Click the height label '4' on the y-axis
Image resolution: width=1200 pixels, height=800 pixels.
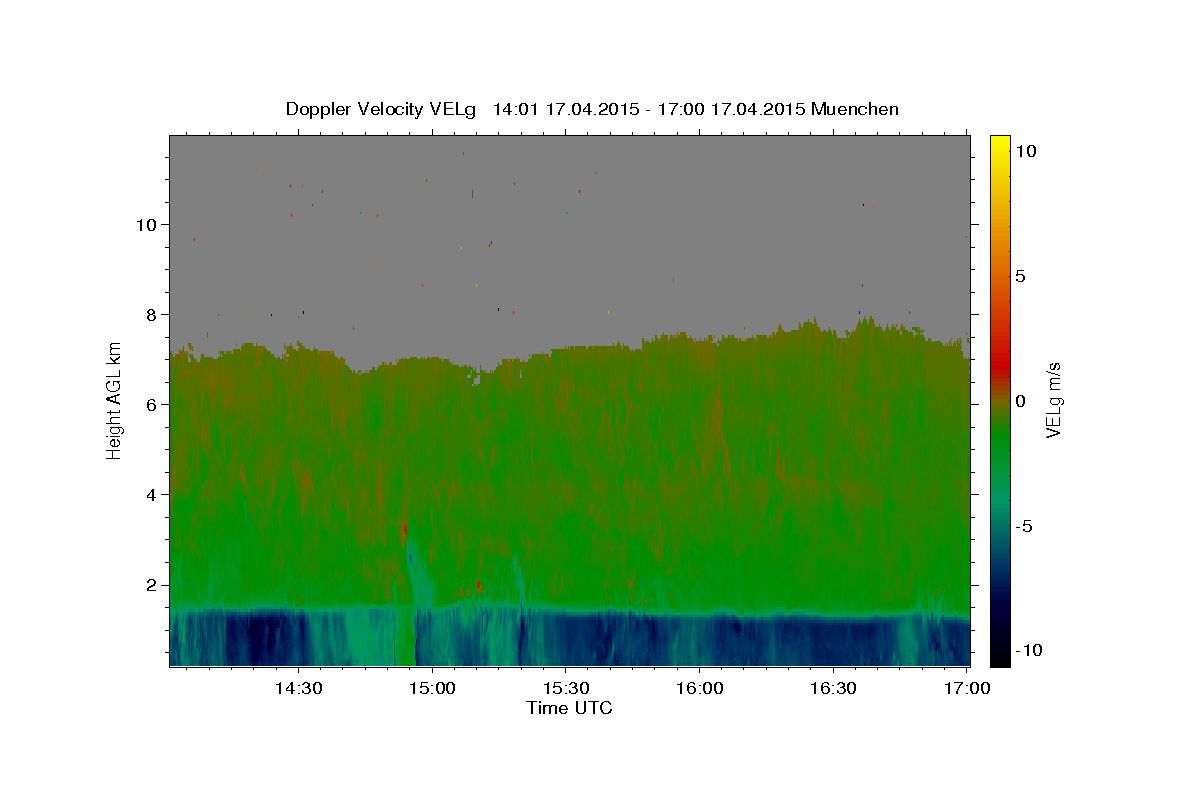coord(152,494)
